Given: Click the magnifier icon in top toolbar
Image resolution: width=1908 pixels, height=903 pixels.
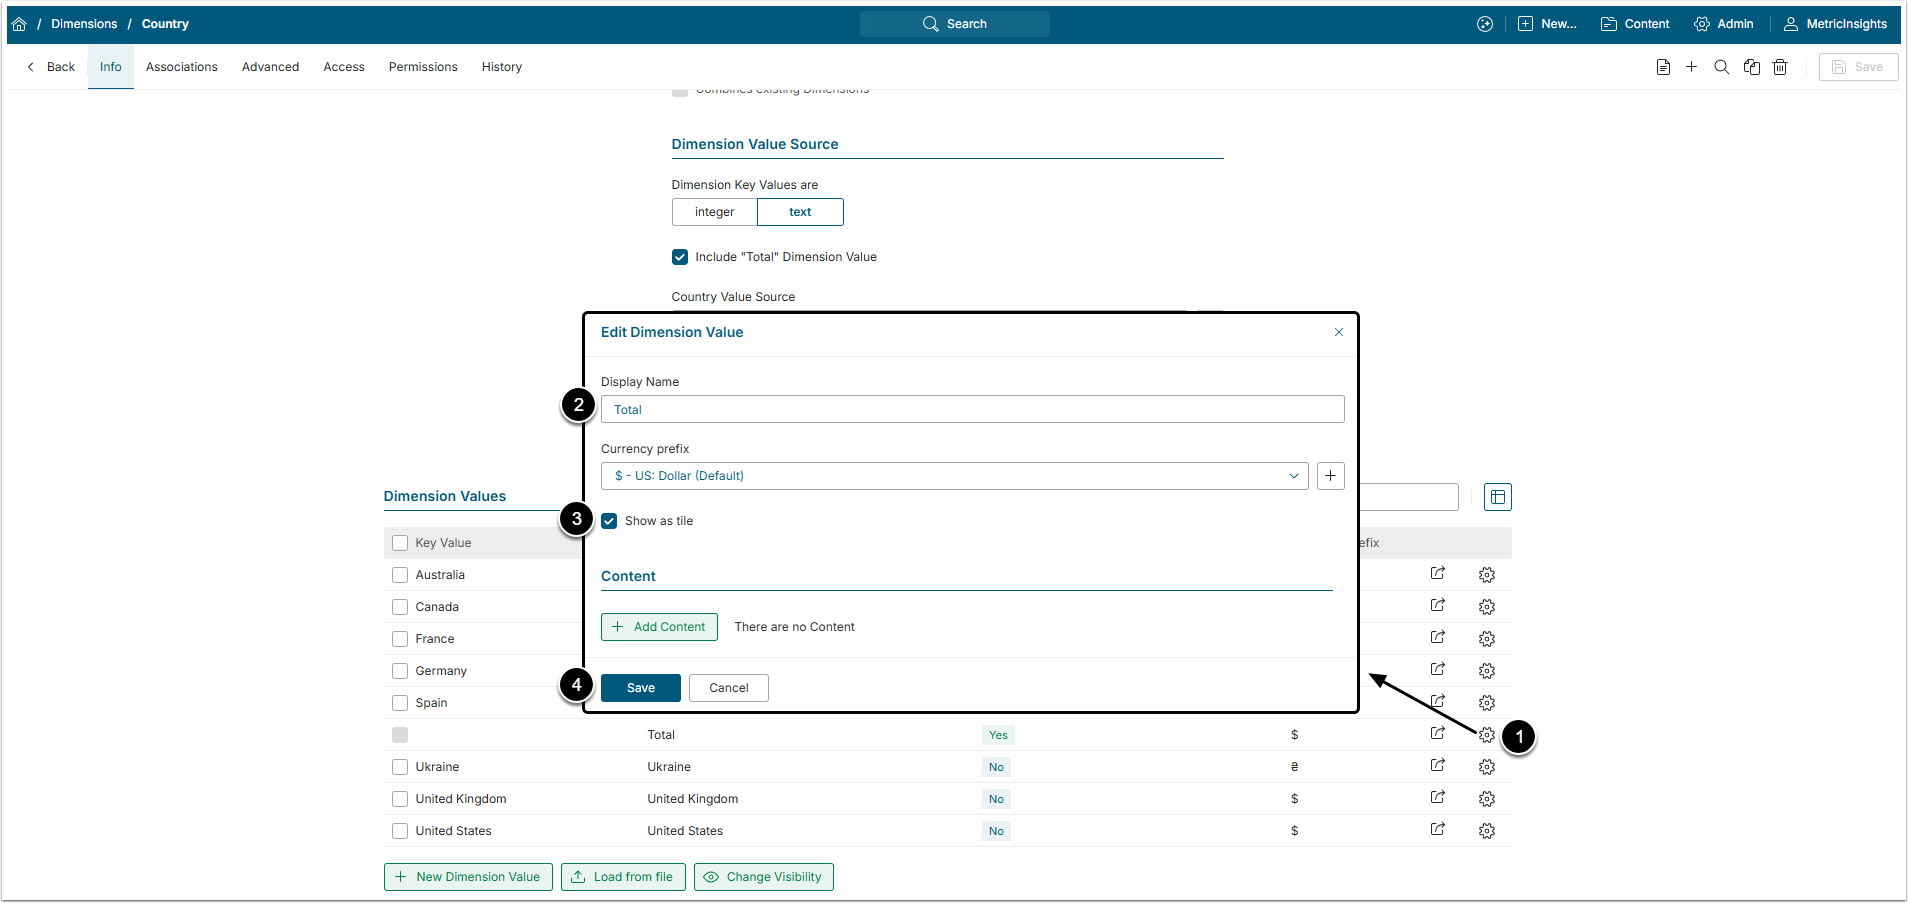Looking at the screenshot, I should [1721, 67].
